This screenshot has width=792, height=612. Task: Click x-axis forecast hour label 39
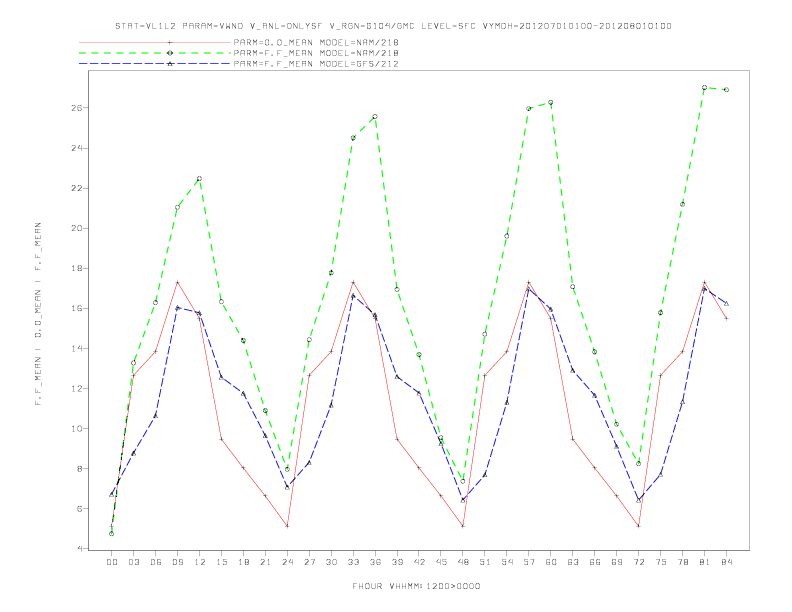pos(397,562)
